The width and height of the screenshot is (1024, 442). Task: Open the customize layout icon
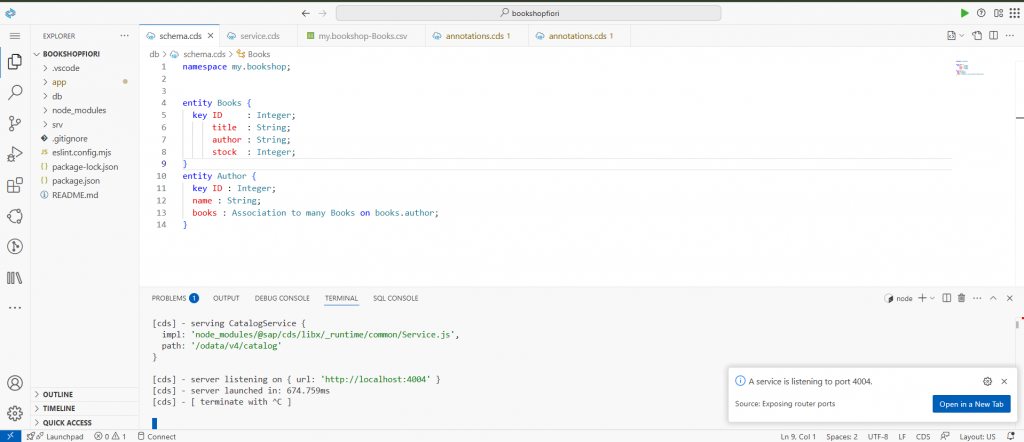pos(998,13)
